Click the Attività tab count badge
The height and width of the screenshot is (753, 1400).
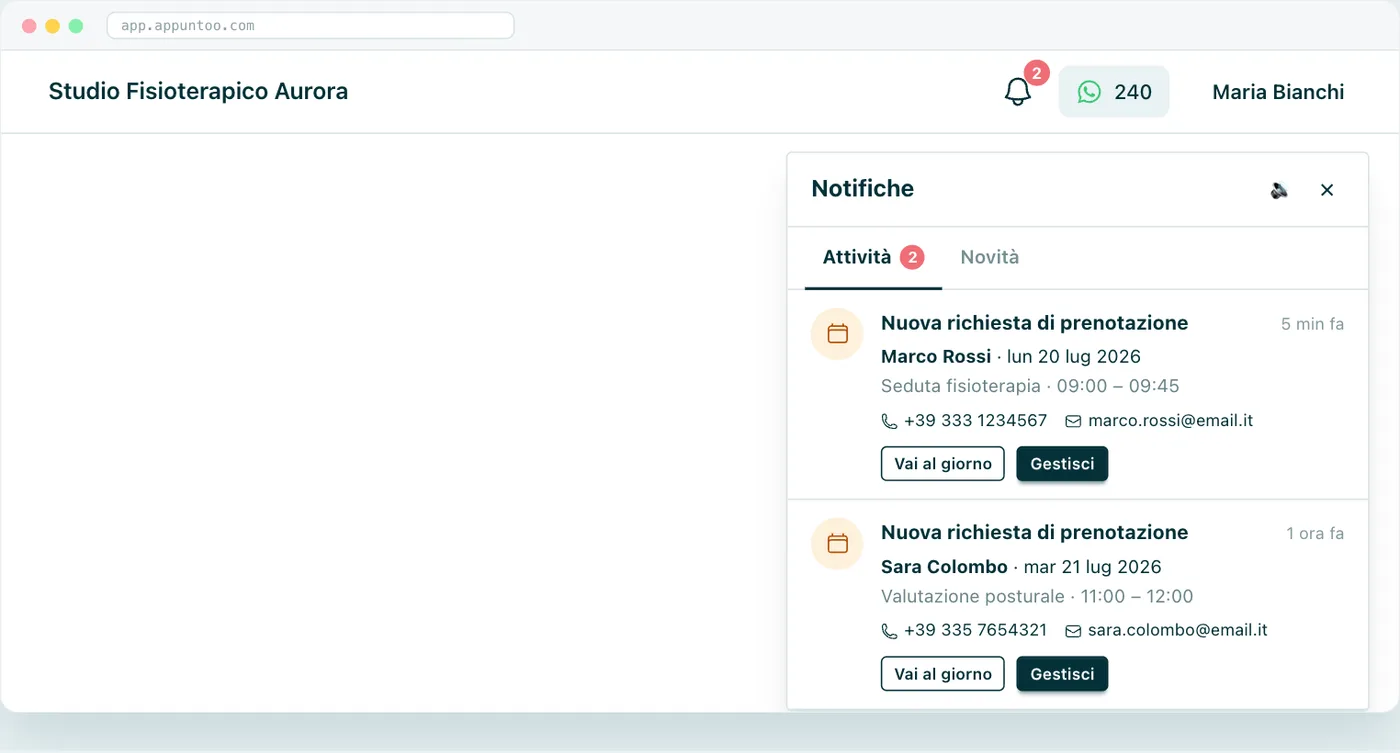click(x=912, y=258)
